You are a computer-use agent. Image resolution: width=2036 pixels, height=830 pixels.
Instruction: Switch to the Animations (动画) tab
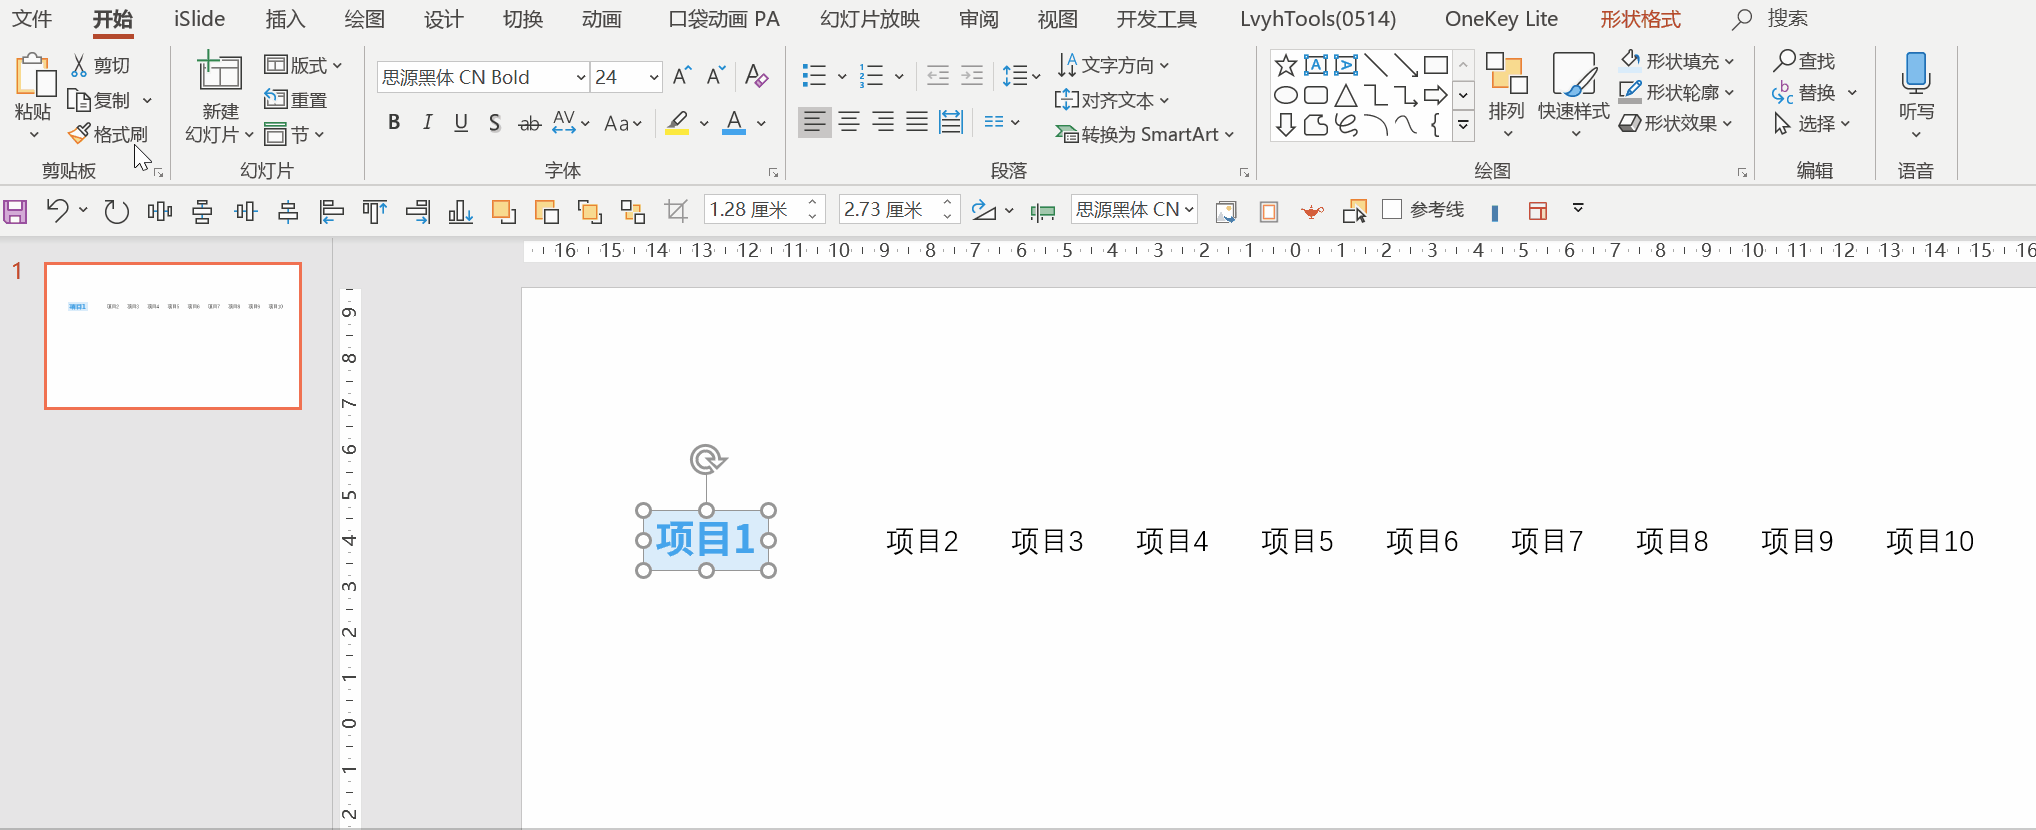[602, 19]
